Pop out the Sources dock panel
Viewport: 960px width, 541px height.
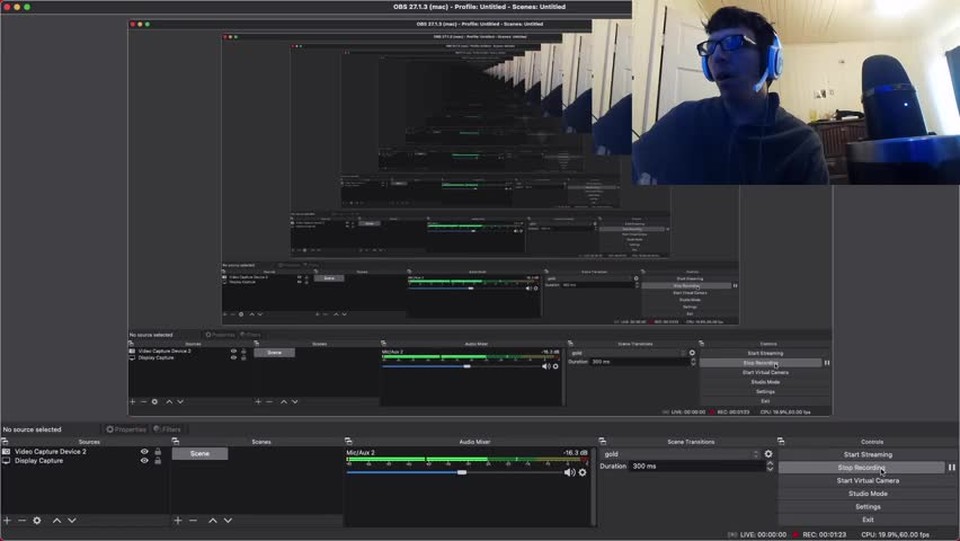[x=5, y=441]
